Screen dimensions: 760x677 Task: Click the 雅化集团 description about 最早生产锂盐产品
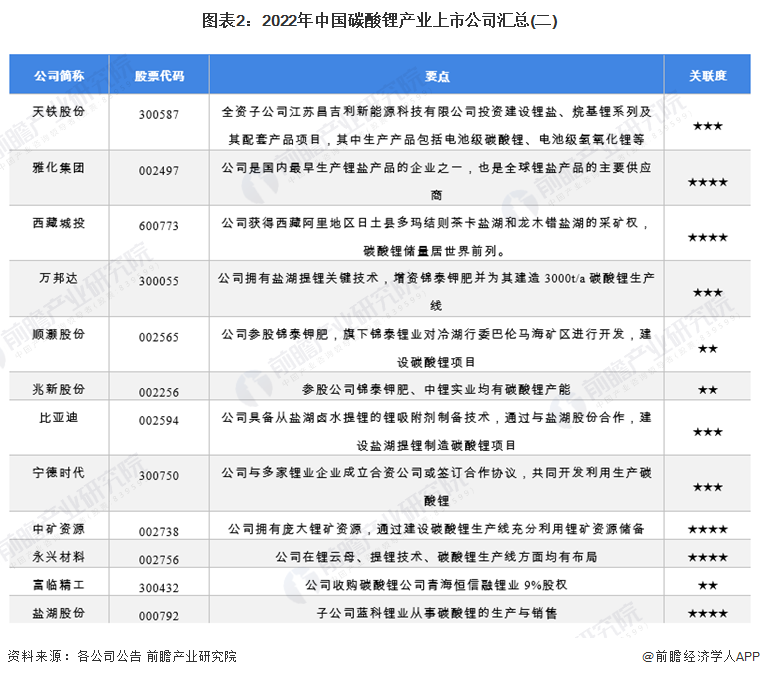(x=436, y=181)
